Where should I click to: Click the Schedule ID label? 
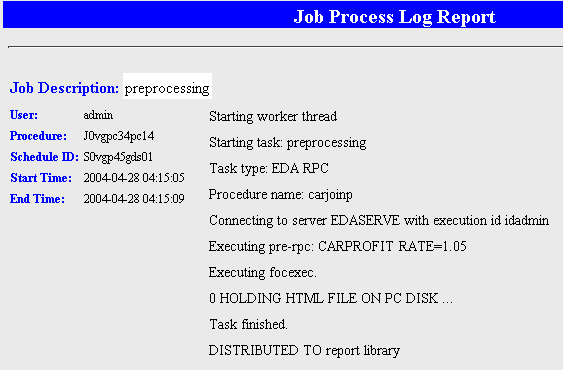point(45,157)
